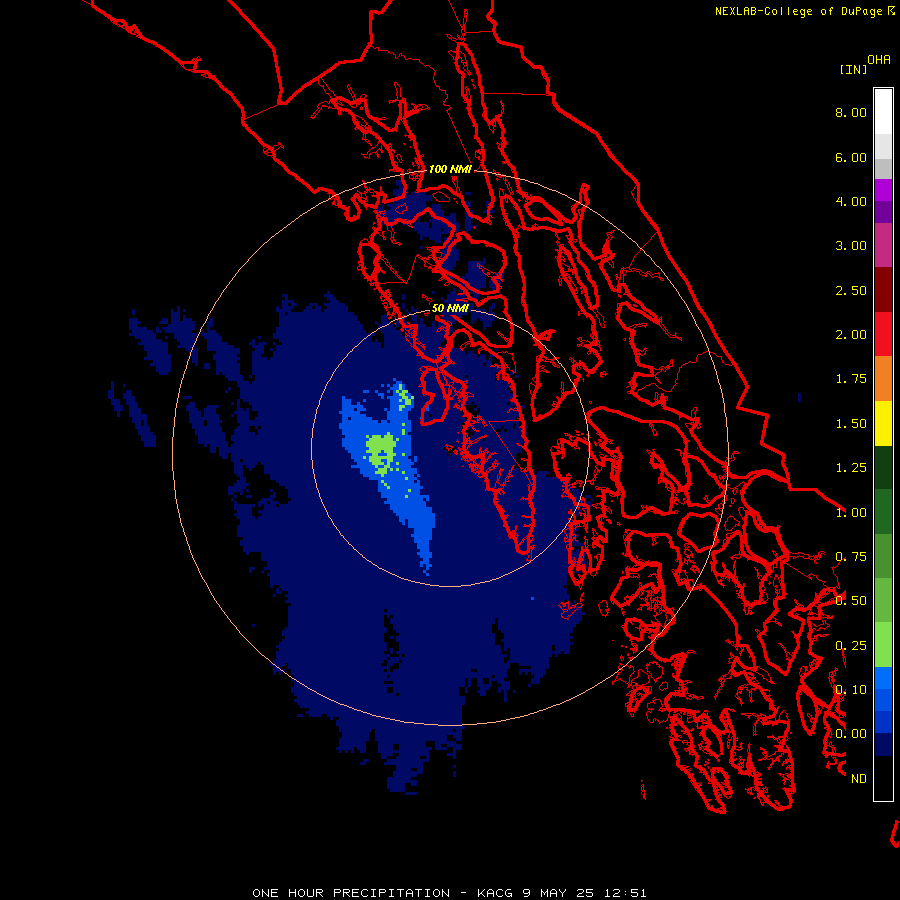Click the 8.00 legend value

[x=851, y=112]
